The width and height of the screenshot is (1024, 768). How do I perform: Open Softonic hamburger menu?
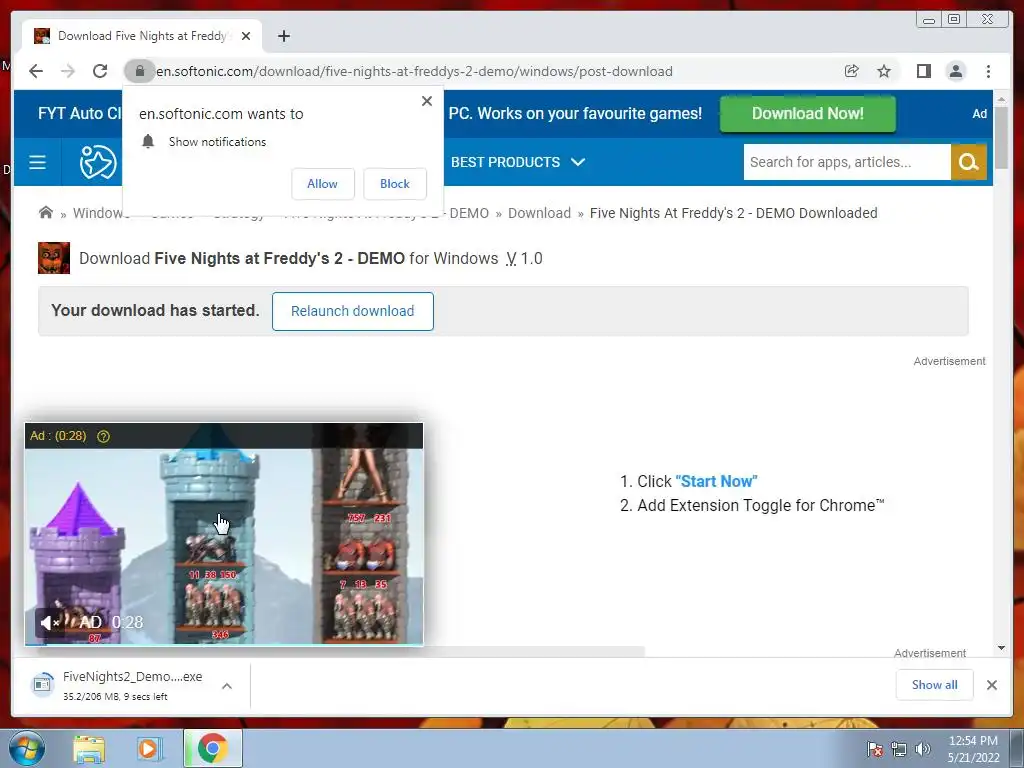pos(37,162)
